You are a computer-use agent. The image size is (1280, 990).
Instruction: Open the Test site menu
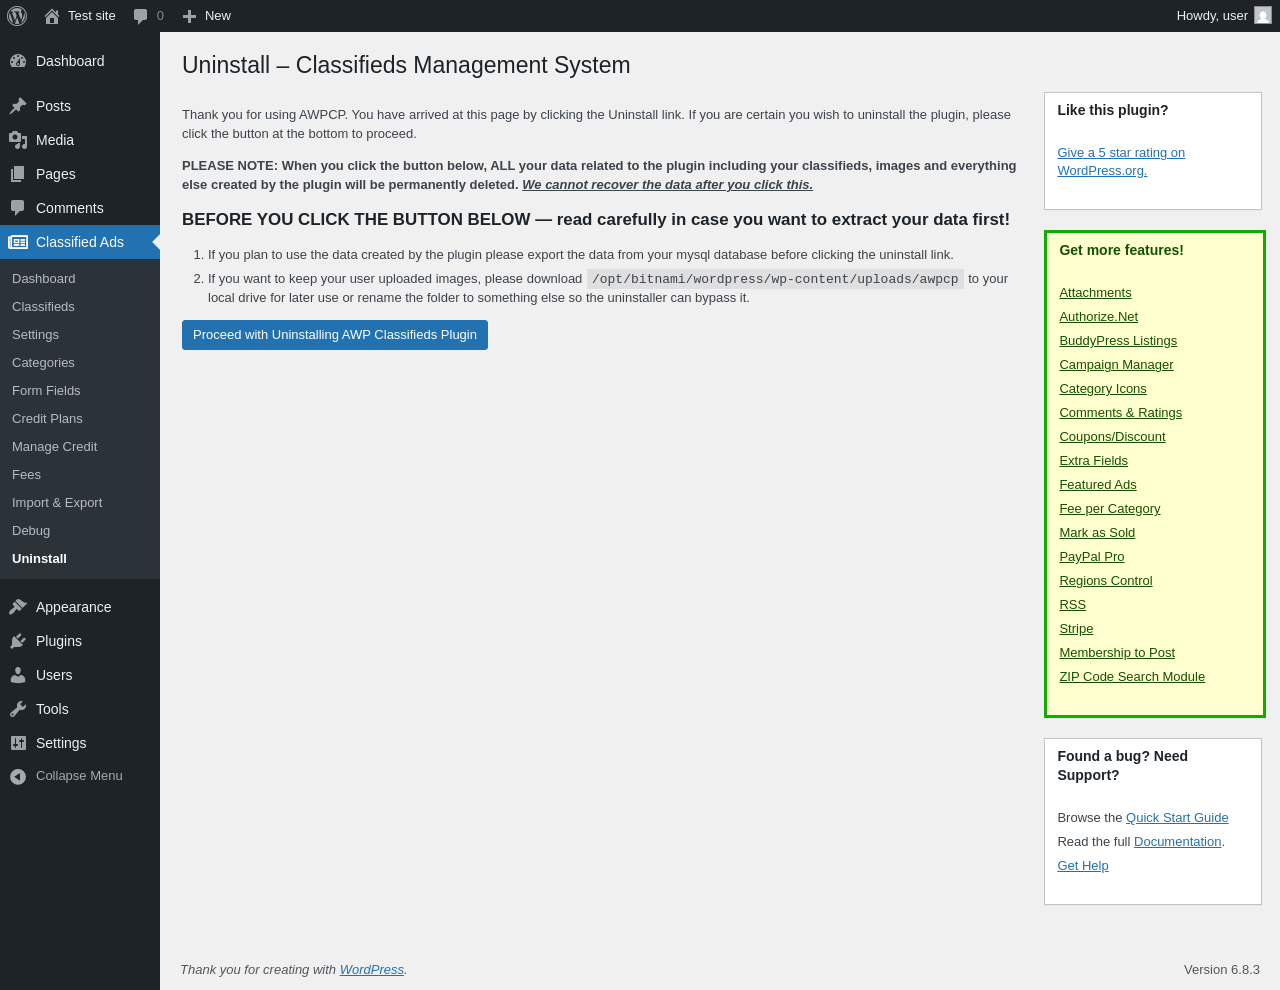point(80,16)
